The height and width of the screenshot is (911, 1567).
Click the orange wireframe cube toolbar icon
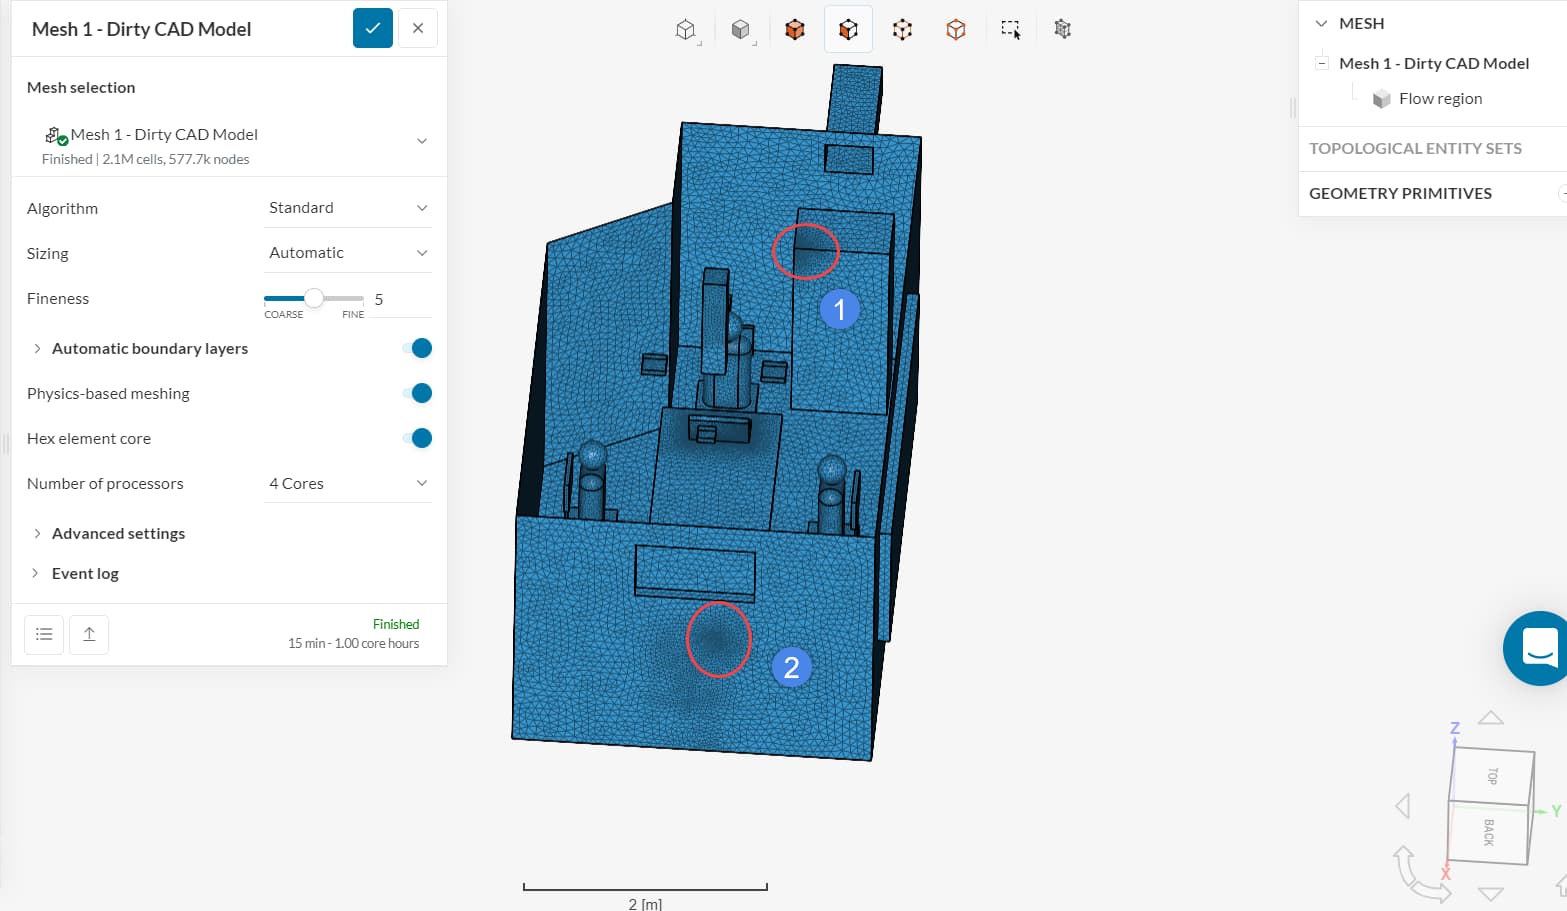click(955, 29)
